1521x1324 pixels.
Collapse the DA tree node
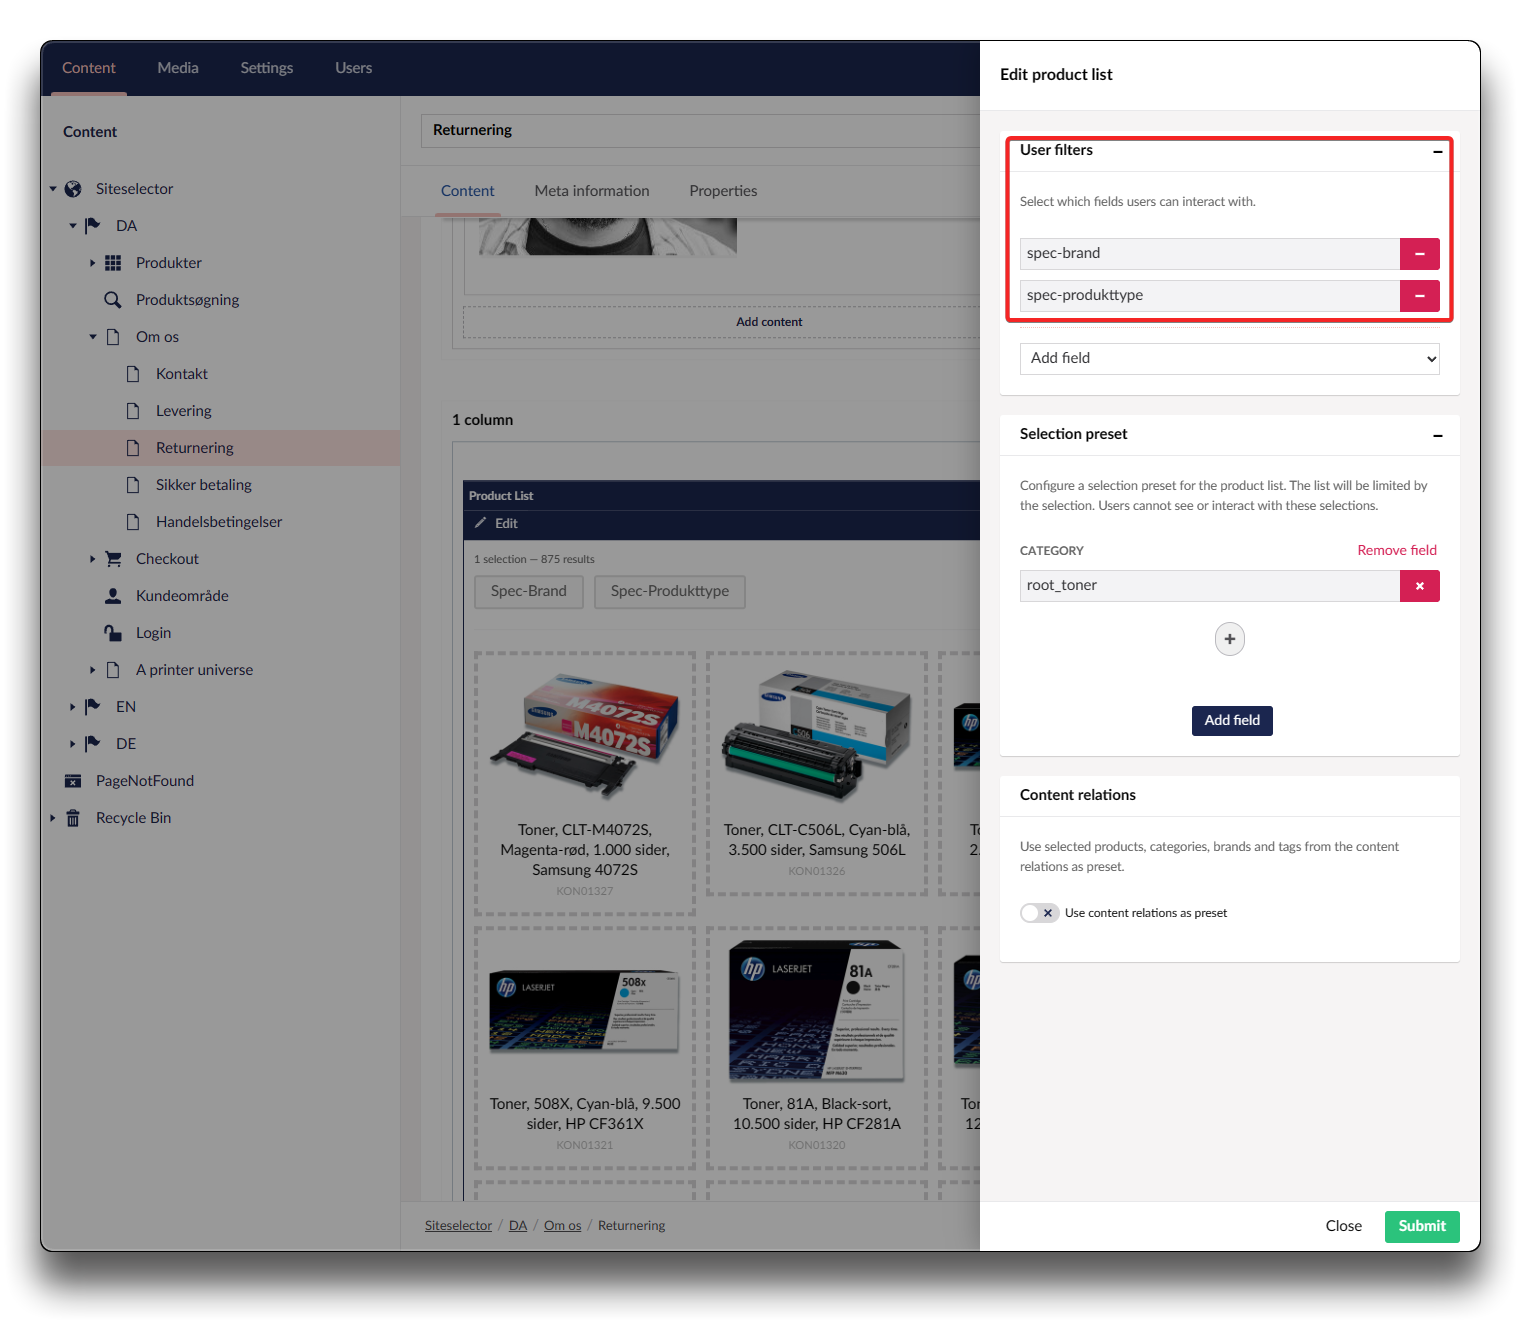[73, 226]
